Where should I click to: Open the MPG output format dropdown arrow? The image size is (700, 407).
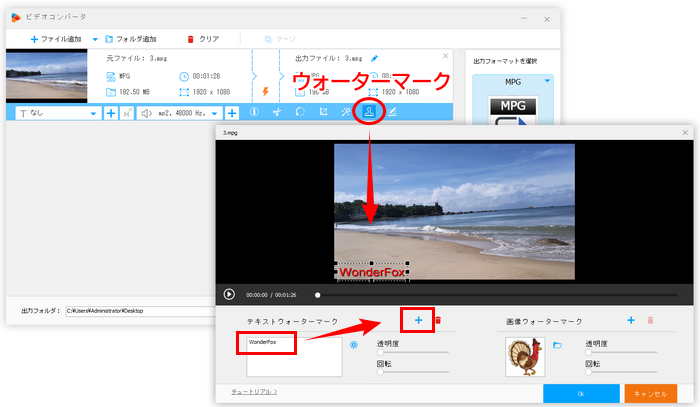[547, 81]
